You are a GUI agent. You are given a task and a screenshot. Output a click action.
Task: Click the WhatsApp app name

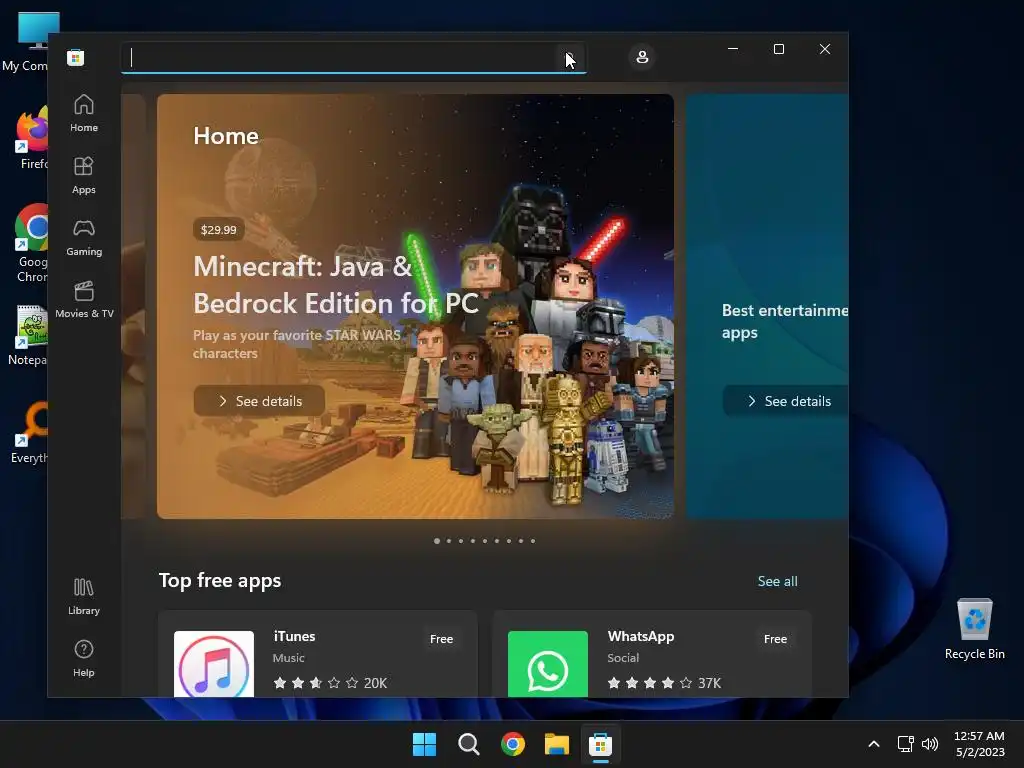tap(641, 636)
